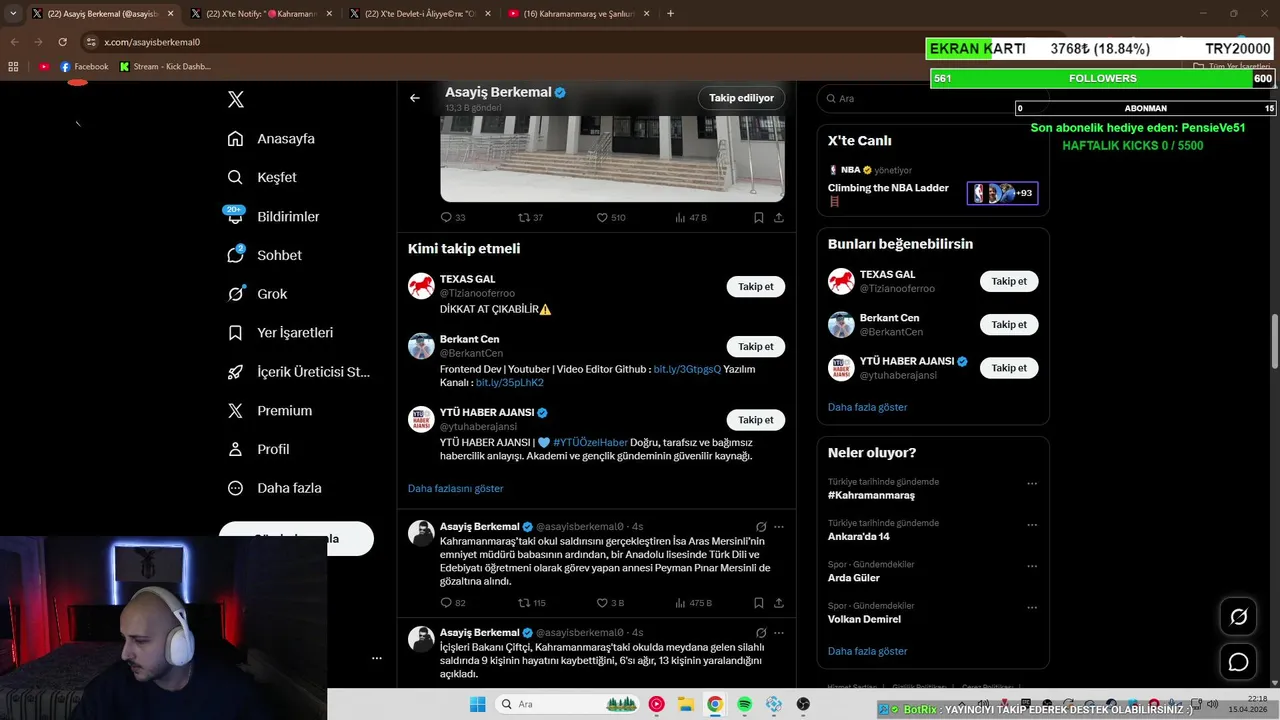The height and width of the screenshot is (720, 1280).
Task: Open Premium in the sidebar
Action: pos(269,411)
